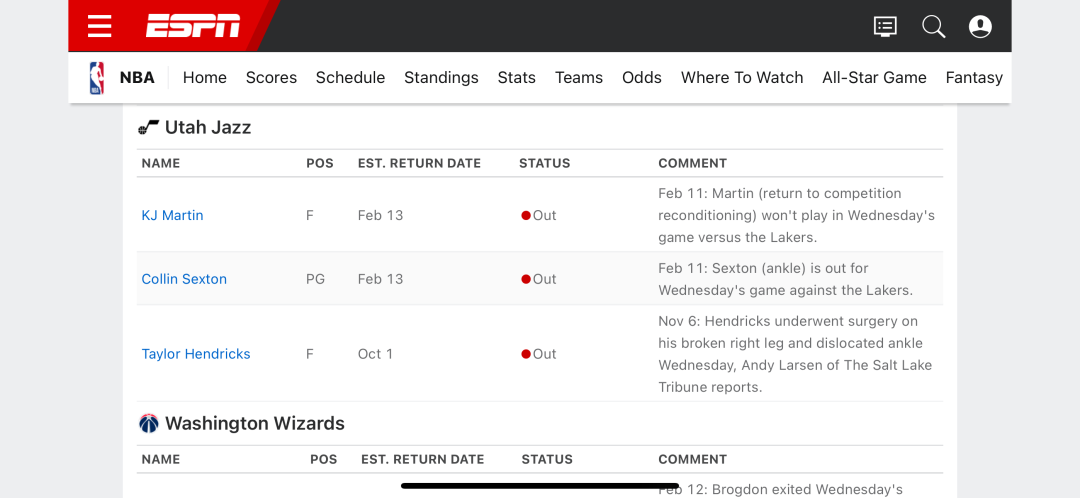
Task: Open the Stats section
Action: 516,77
